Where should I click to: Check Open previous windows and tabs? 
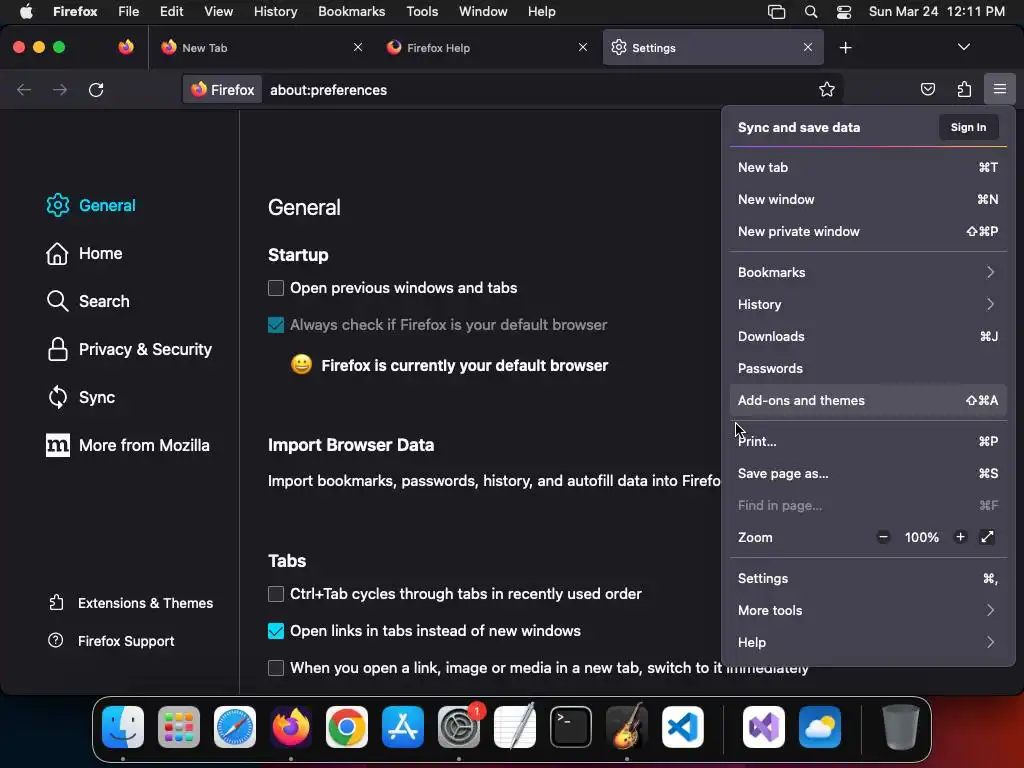coord(276,288)
